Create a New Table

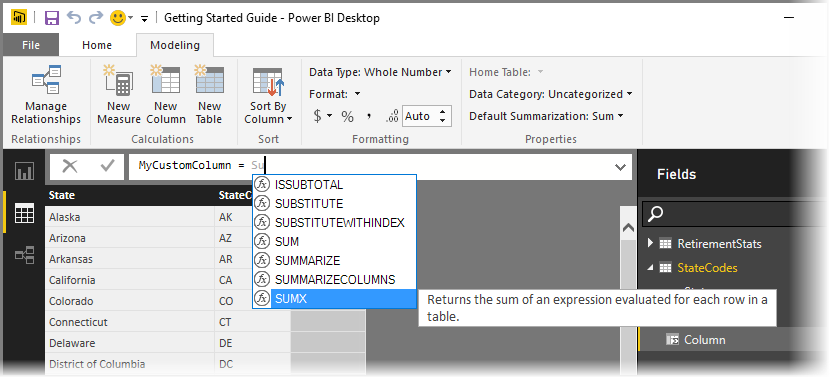209,95
